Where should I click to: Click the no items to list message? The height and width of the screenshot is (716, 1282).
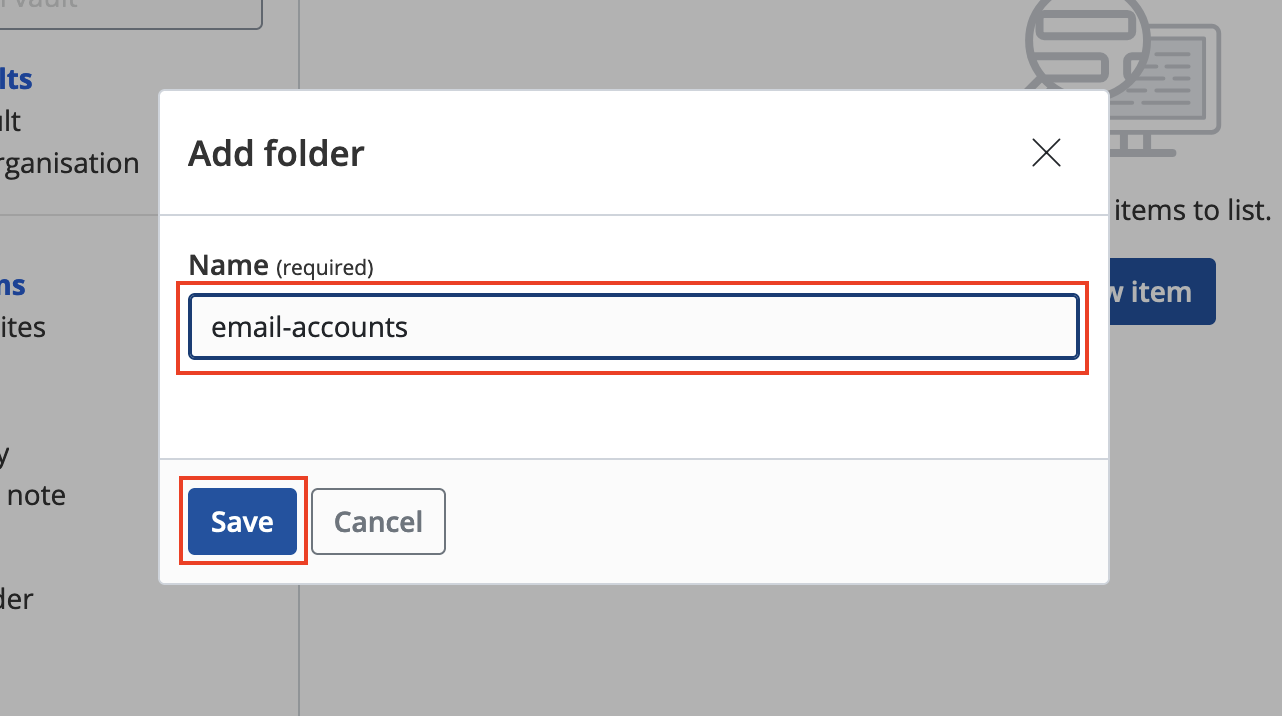pos(1190,210)
